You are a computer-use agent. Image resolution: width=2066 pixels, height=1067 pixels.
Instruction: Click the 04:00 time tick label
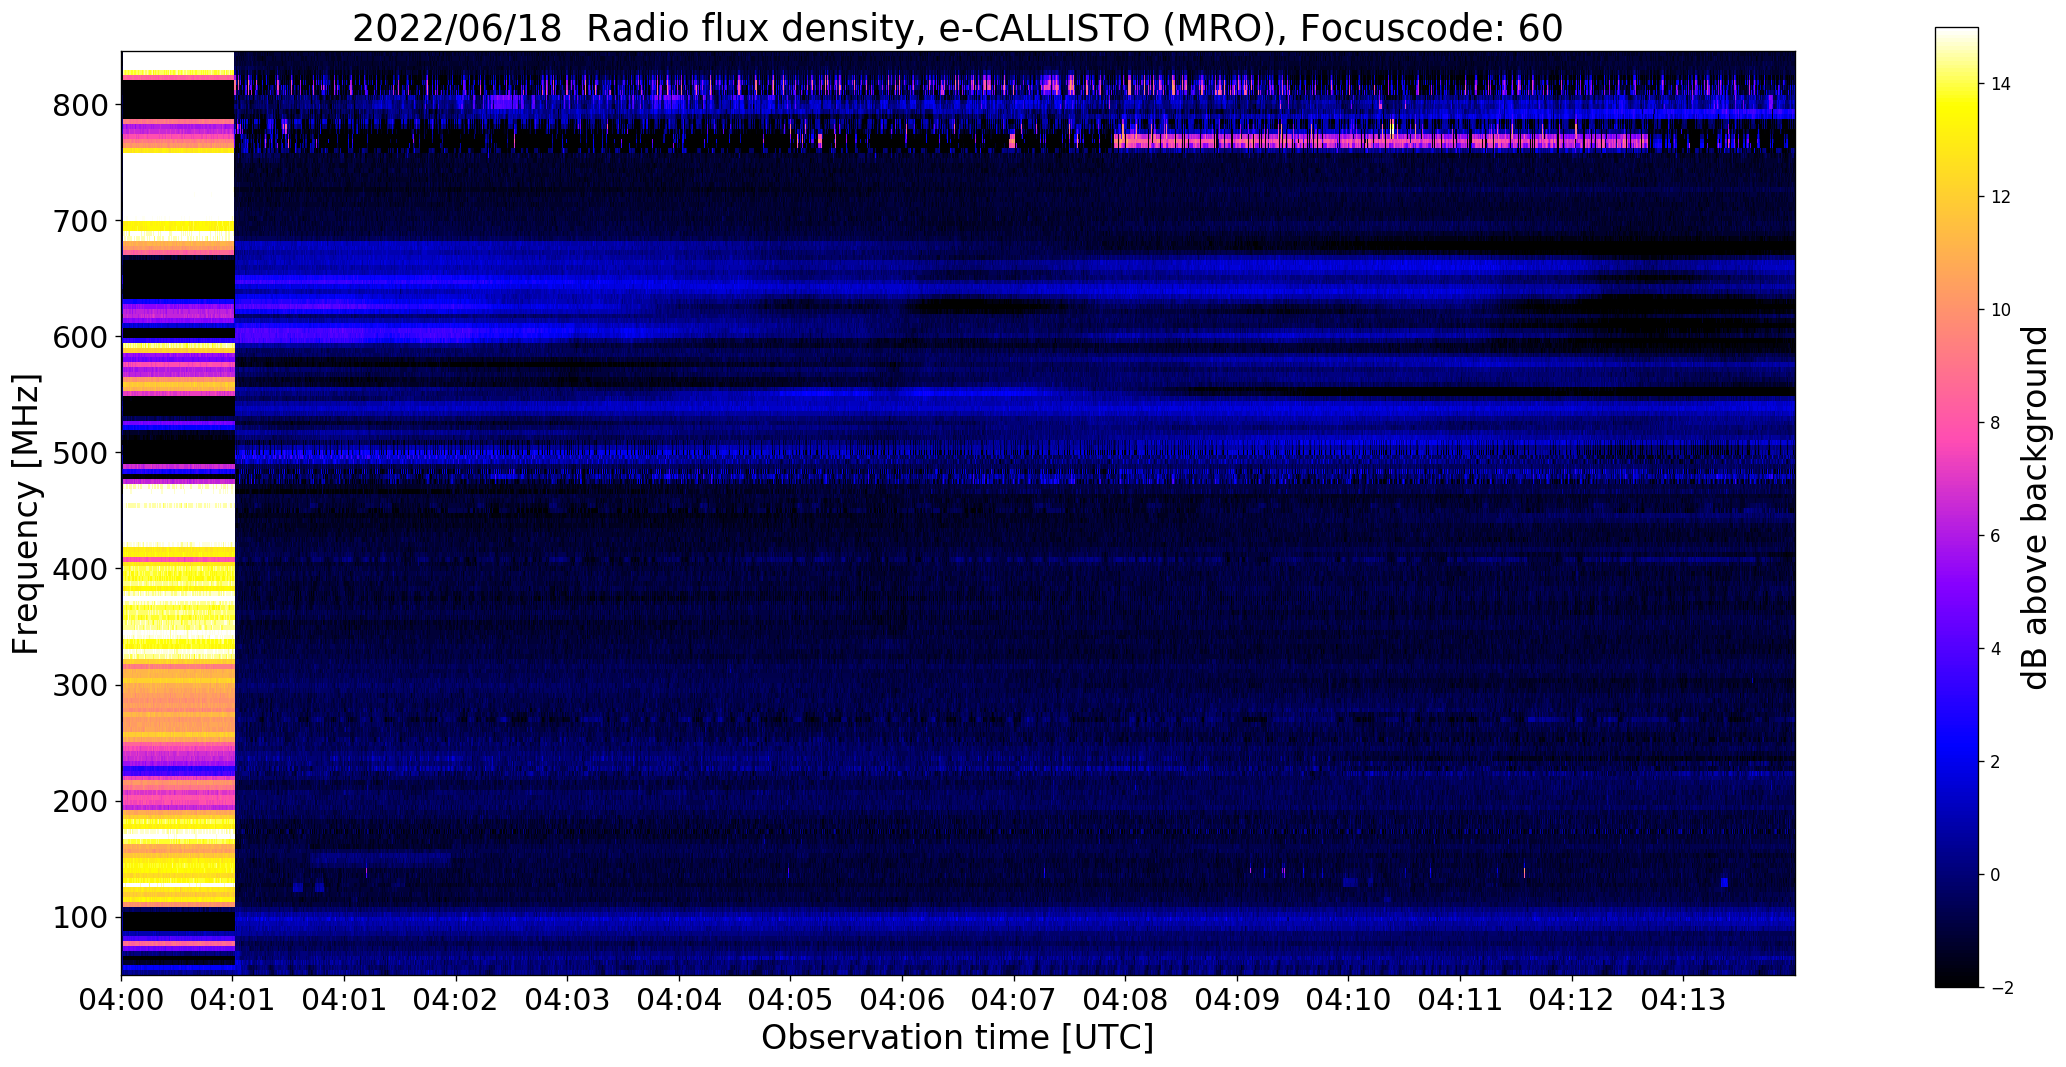coord(122,999)
